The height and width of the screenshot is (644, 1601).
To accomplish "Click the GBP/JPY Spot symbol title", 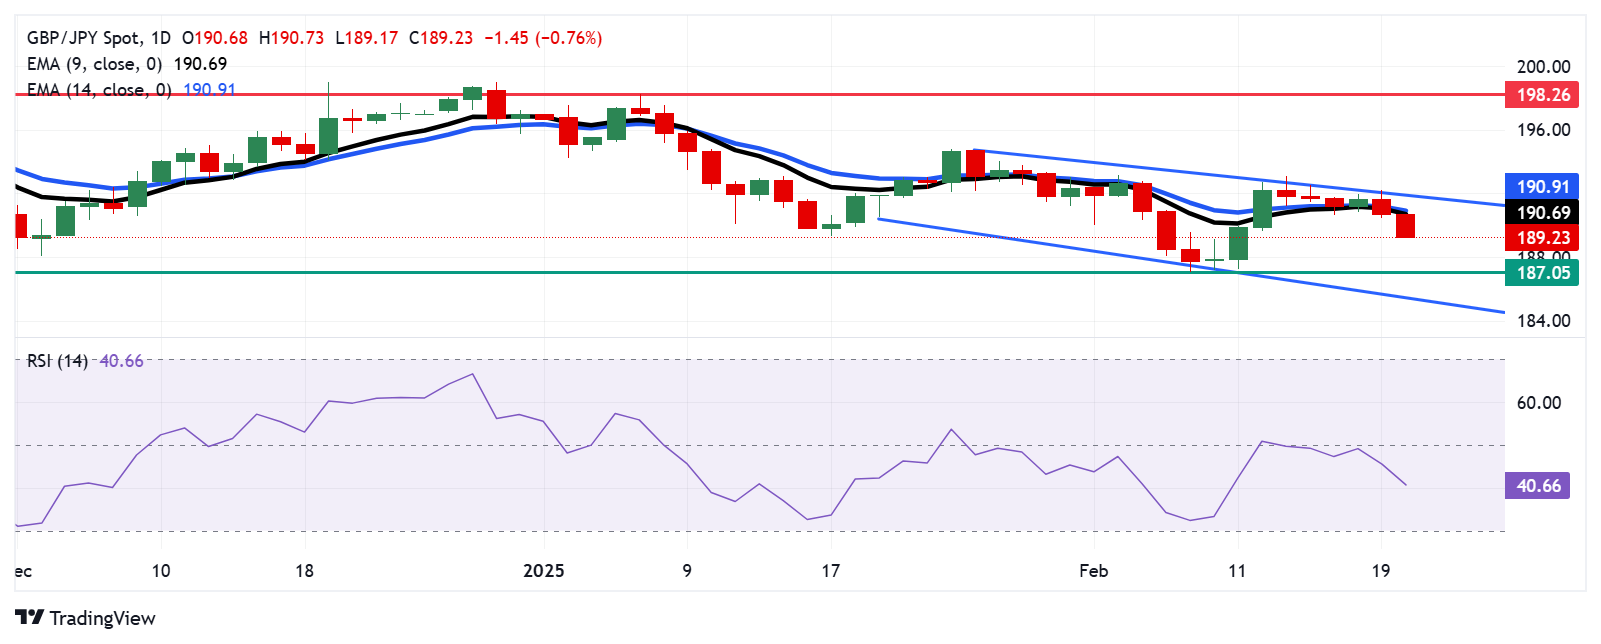I will coord(84,38).
